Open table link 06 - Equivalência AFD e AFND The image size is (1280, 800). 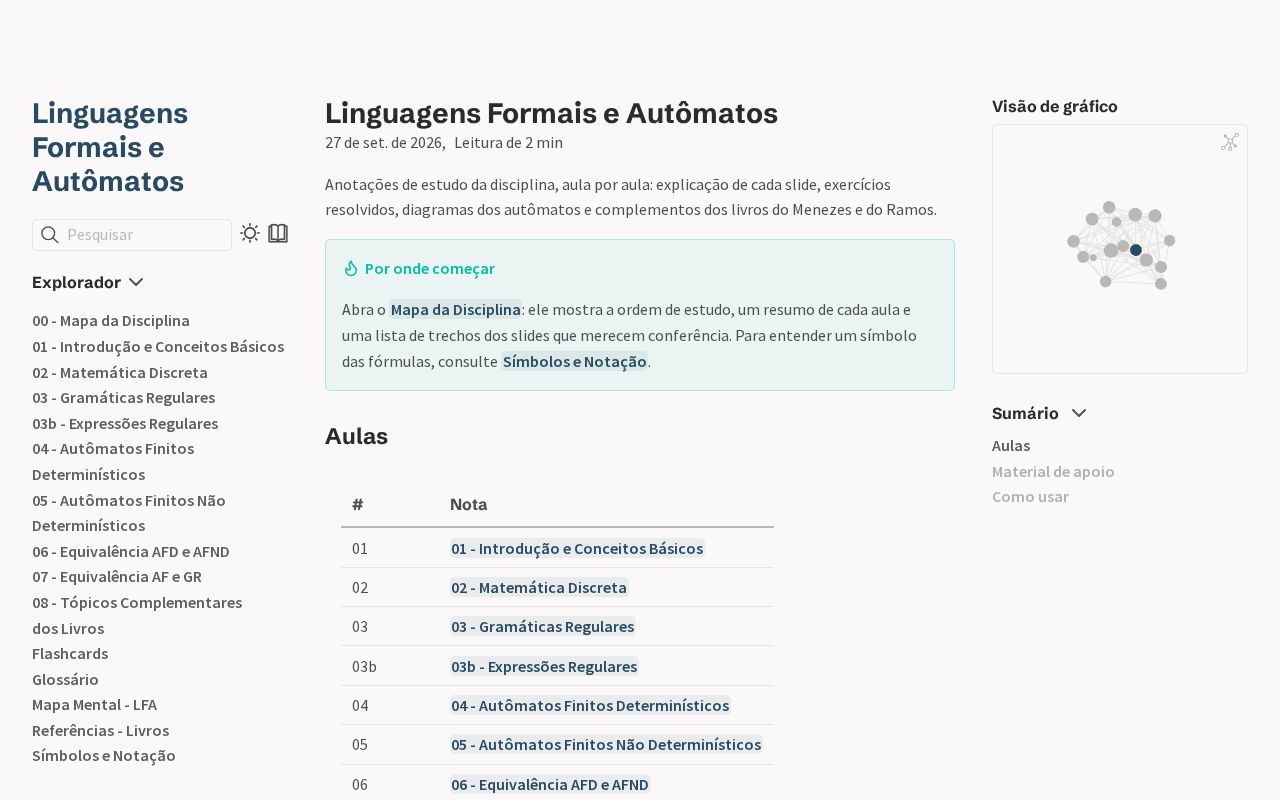(x=550, y=784)
